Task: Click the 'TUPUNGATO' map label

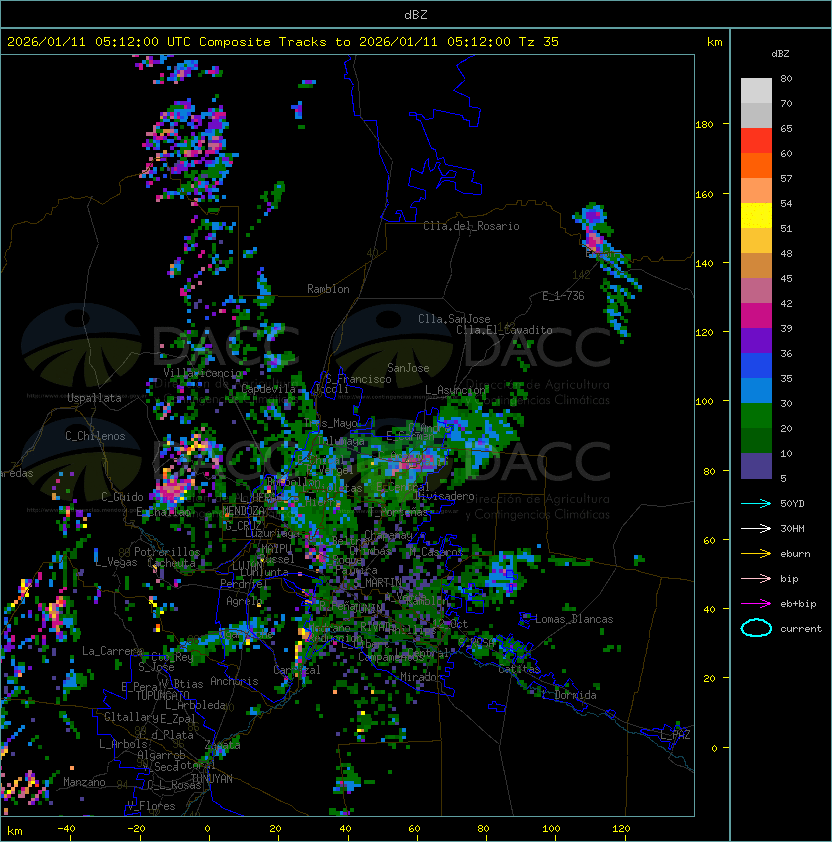Action: 162,695
